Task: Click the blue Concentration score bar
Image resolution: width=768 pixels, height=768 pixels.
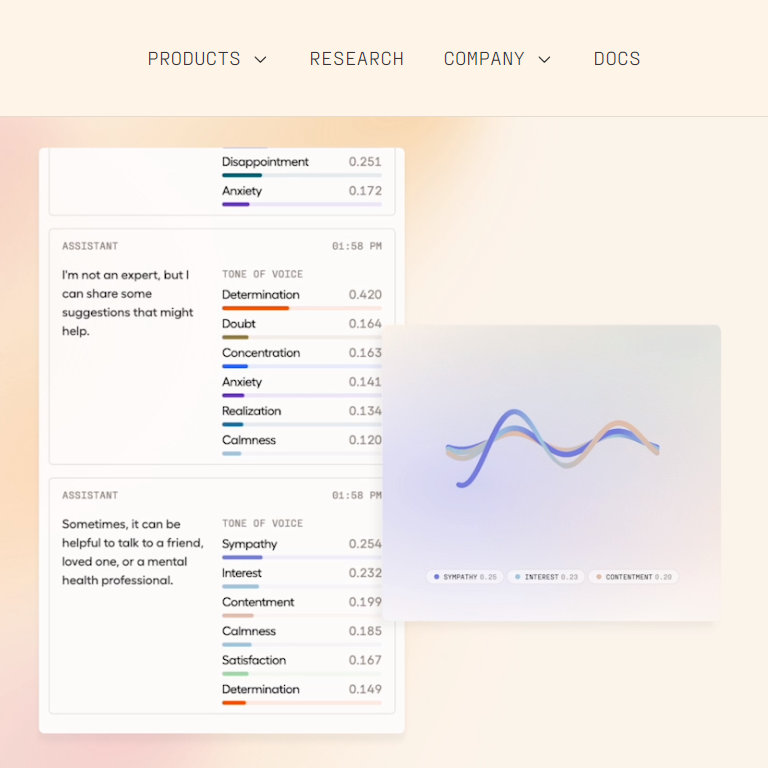Action: tap(302, 366)
